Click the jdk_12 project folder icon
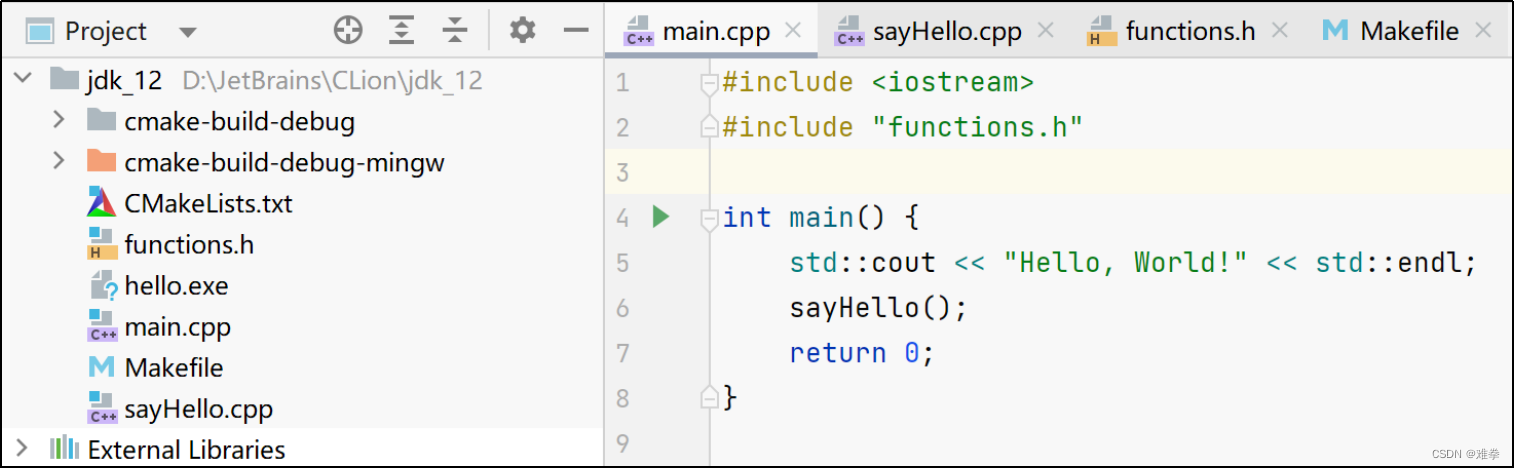This screenshot has width=1515, height=469. [64, 79]
